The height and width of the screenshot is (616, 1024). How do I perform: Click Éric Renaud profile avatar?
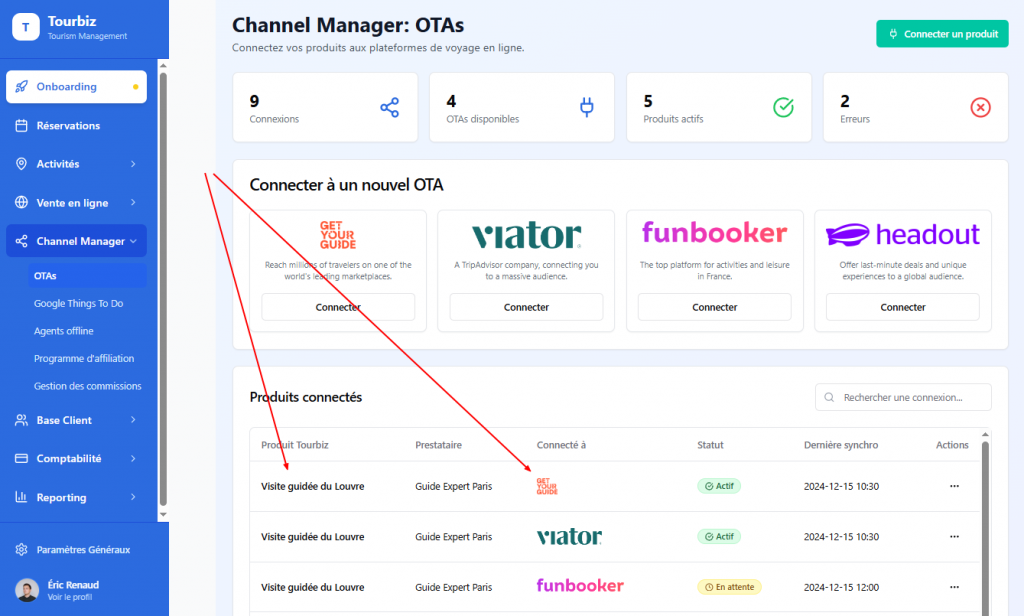[x=28, y=590]
